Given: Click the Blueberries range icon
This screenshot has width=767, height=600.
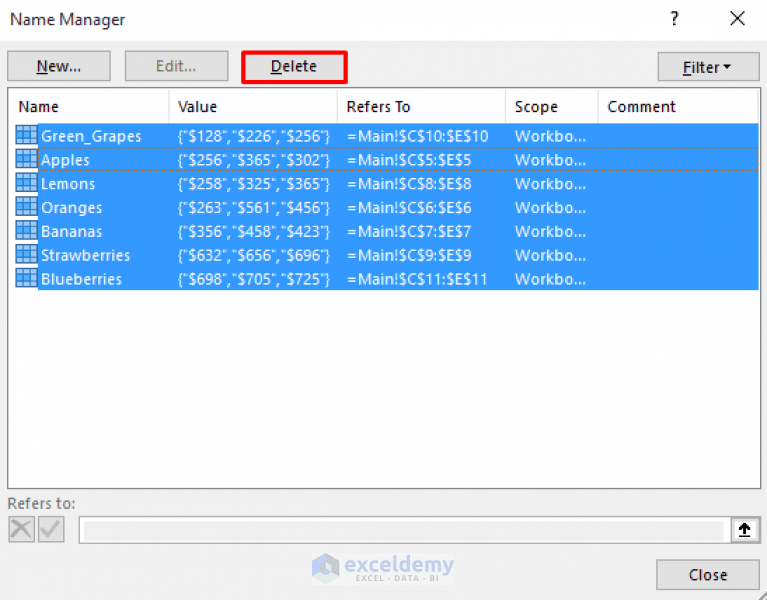Looking at the screenshot, I should (x=26, y=278).
